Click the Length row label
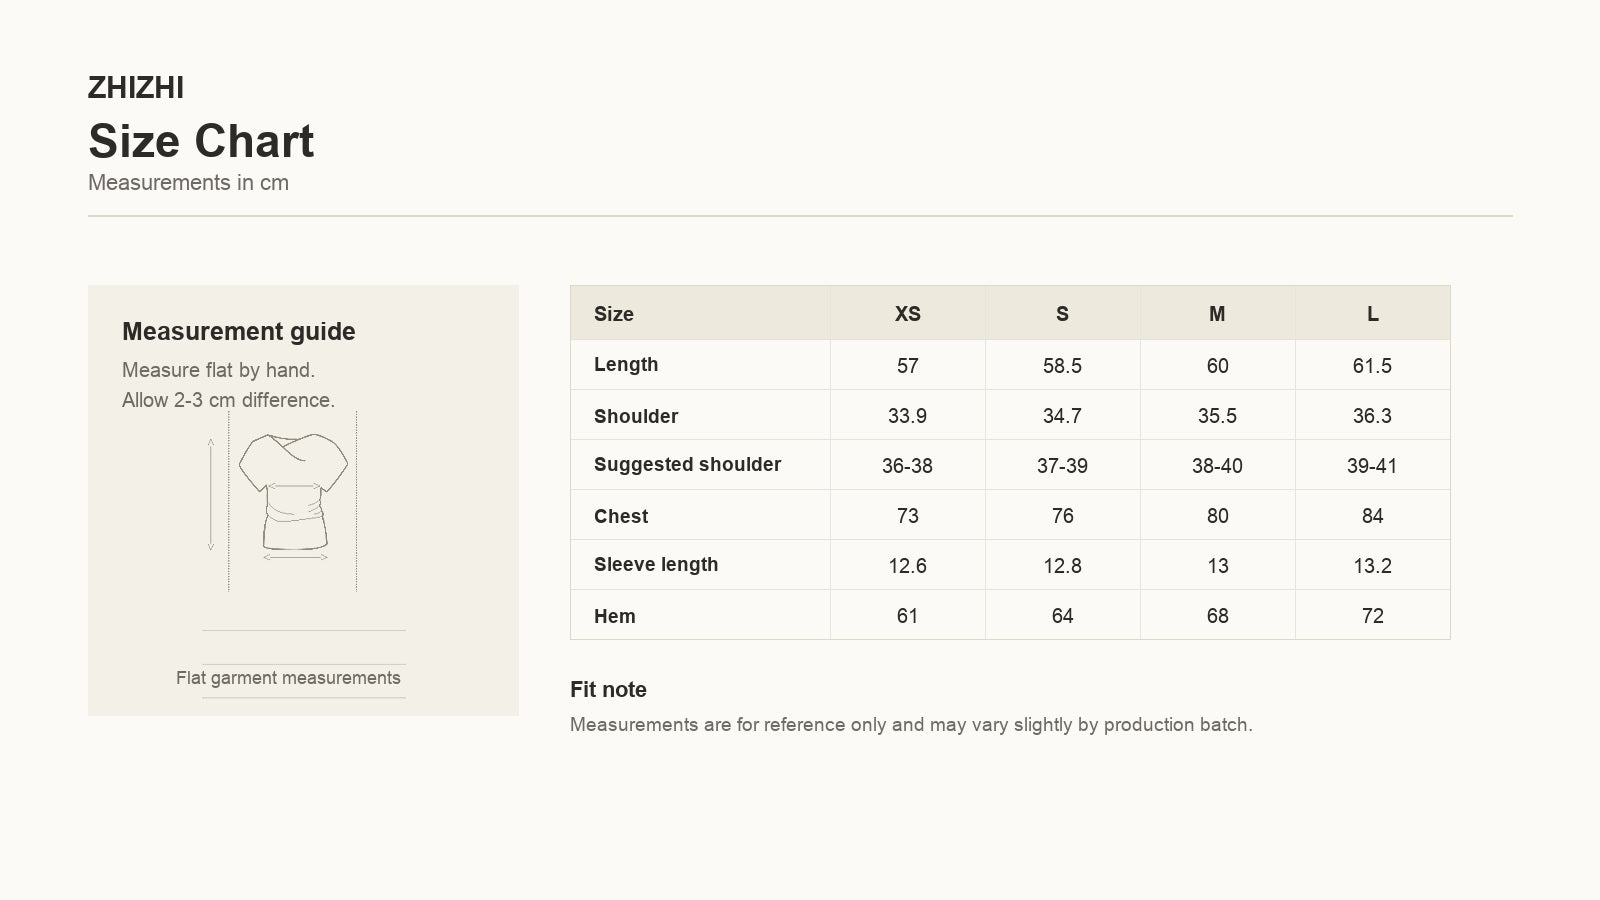 point(626,364)
